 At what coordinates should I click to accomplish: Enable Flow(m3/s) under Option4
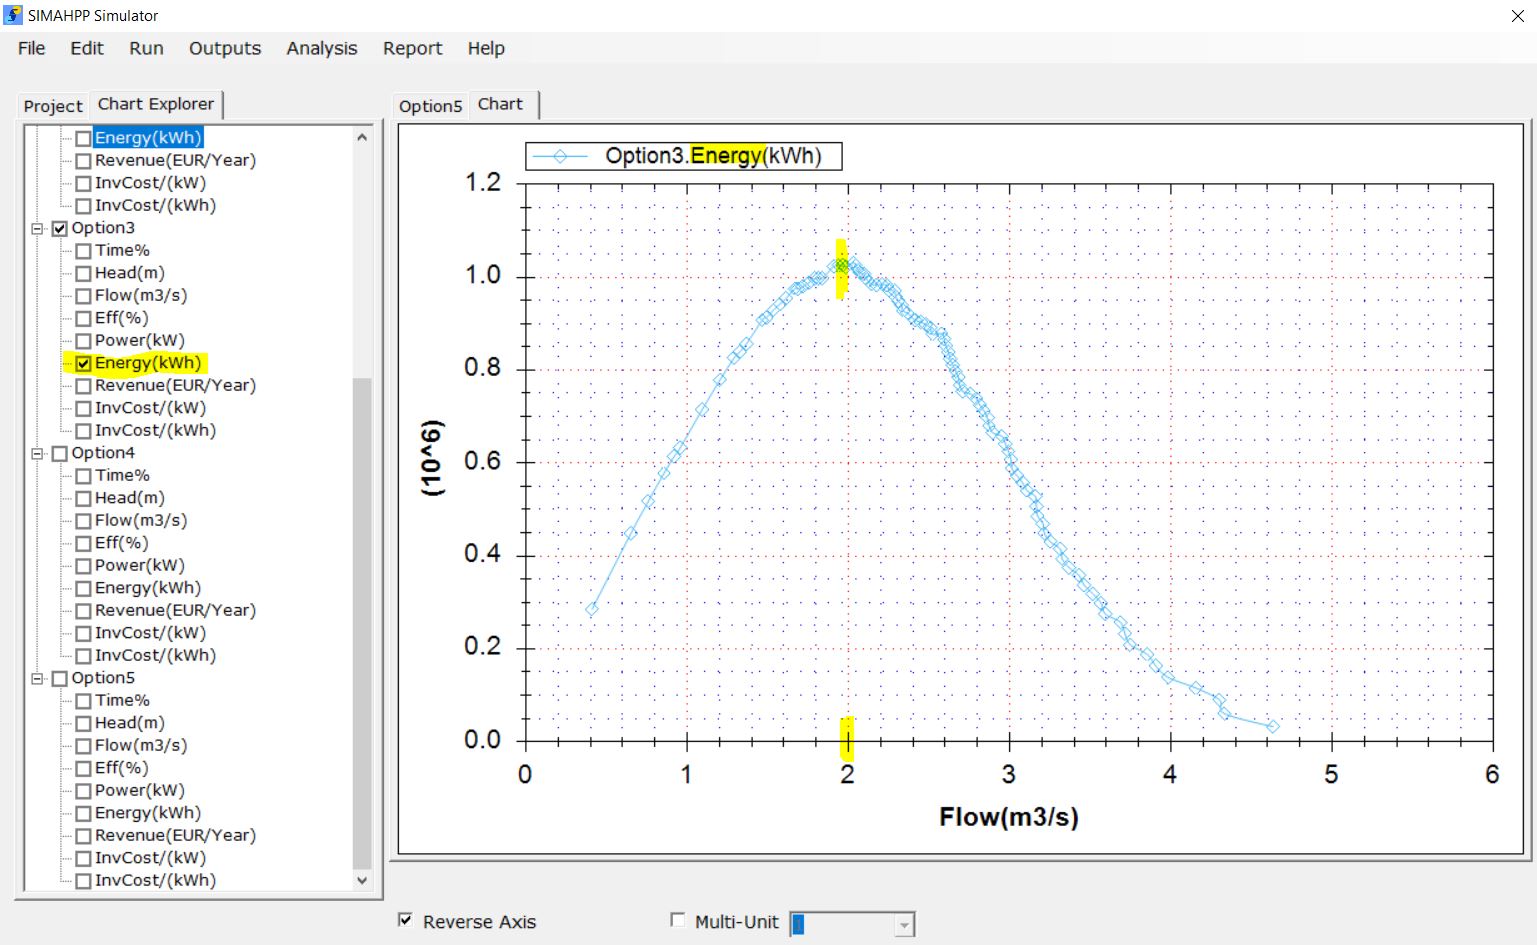point(84,521)
